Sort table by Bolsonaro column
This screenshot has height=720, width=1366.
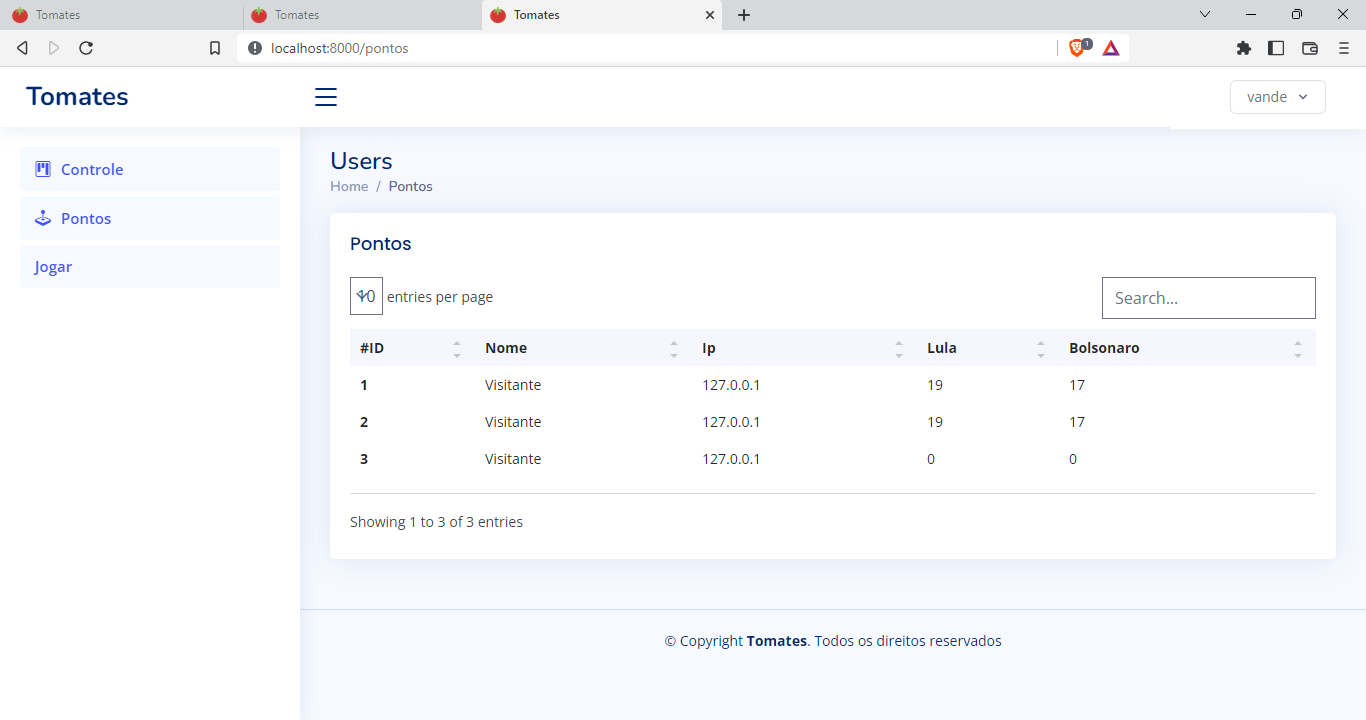coord(1187,348)
